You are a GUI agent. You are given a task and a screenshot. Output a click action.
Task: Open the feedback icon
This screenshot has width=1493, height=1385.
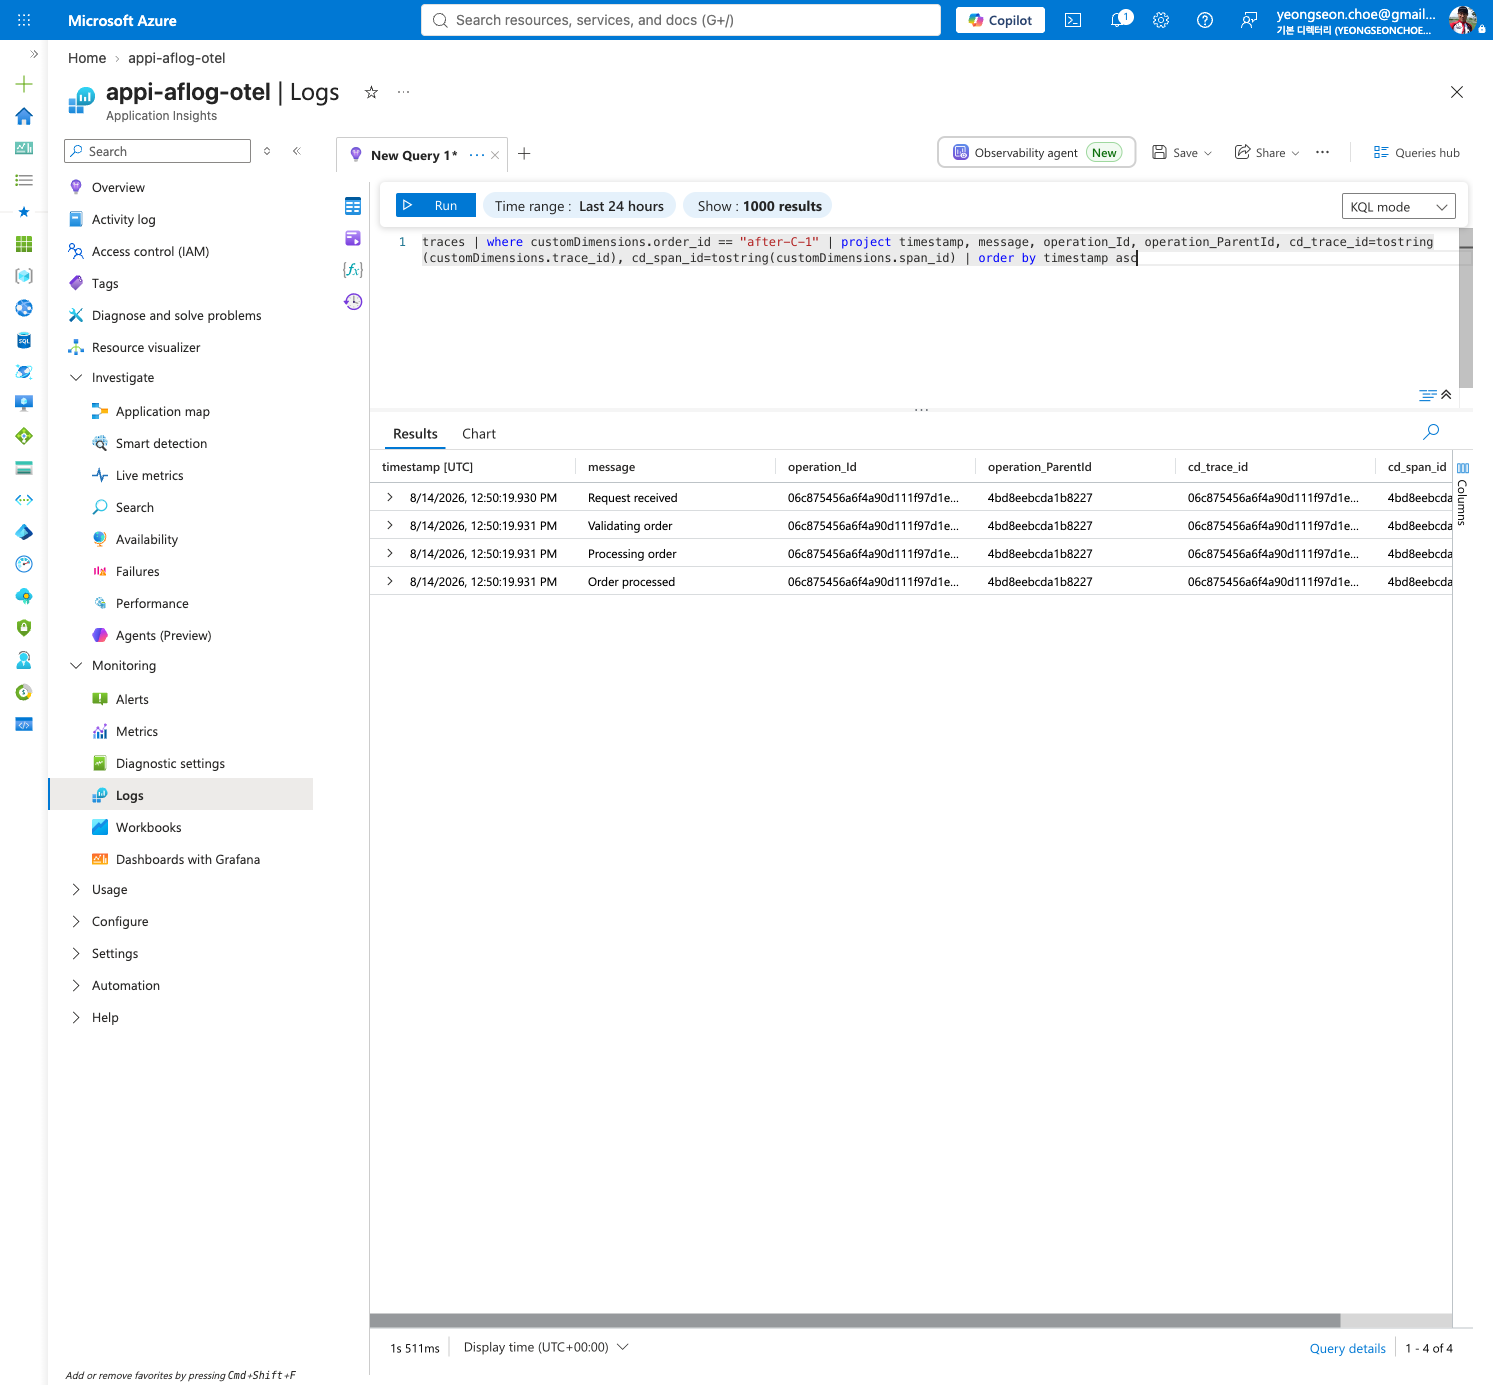[x=1249, y=20]
